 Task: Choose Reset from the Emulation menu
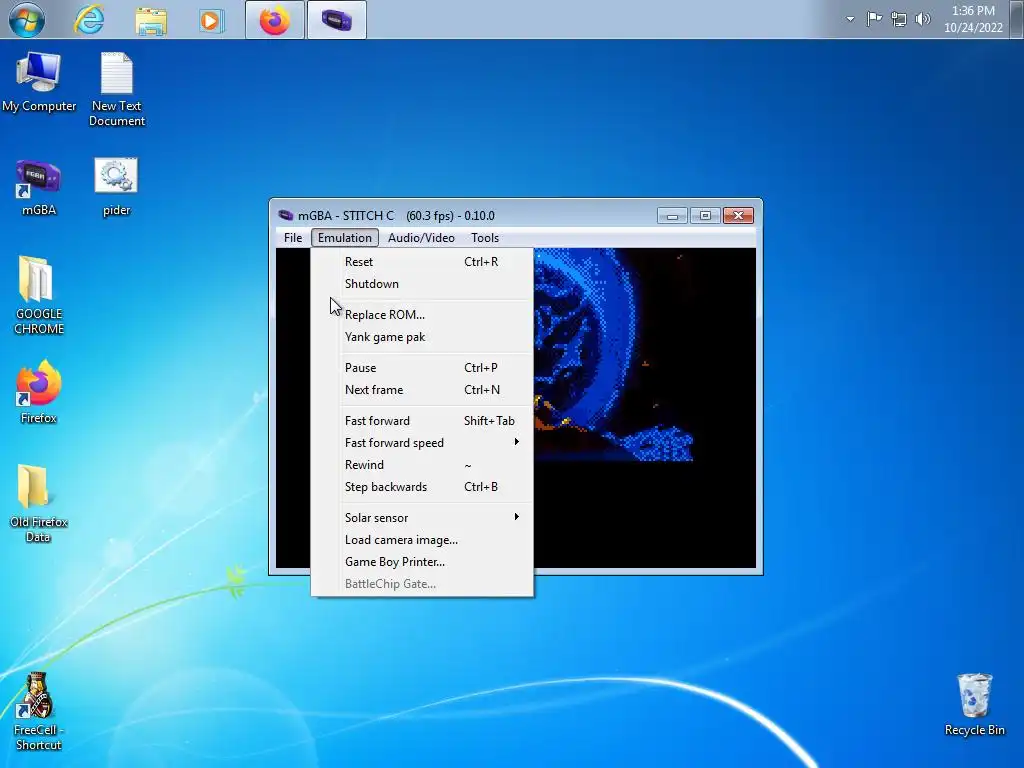pyautogui.click(x=423, y=262)
